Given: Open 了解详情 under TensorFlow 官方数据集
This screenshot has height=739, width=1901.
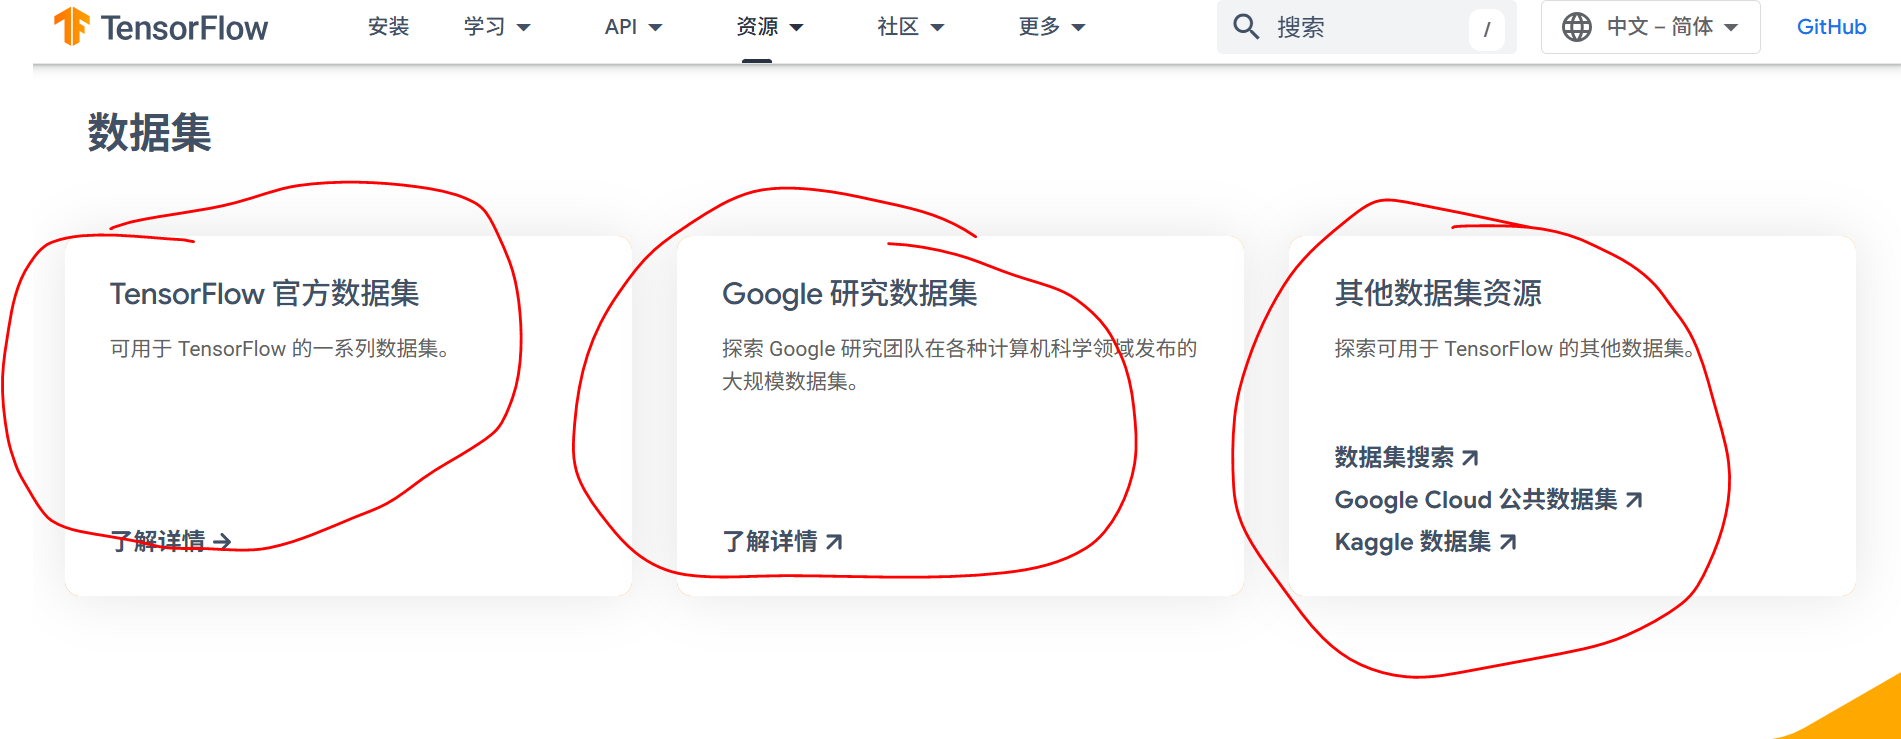Looking at the screenshot, I should tap(170, 541).
